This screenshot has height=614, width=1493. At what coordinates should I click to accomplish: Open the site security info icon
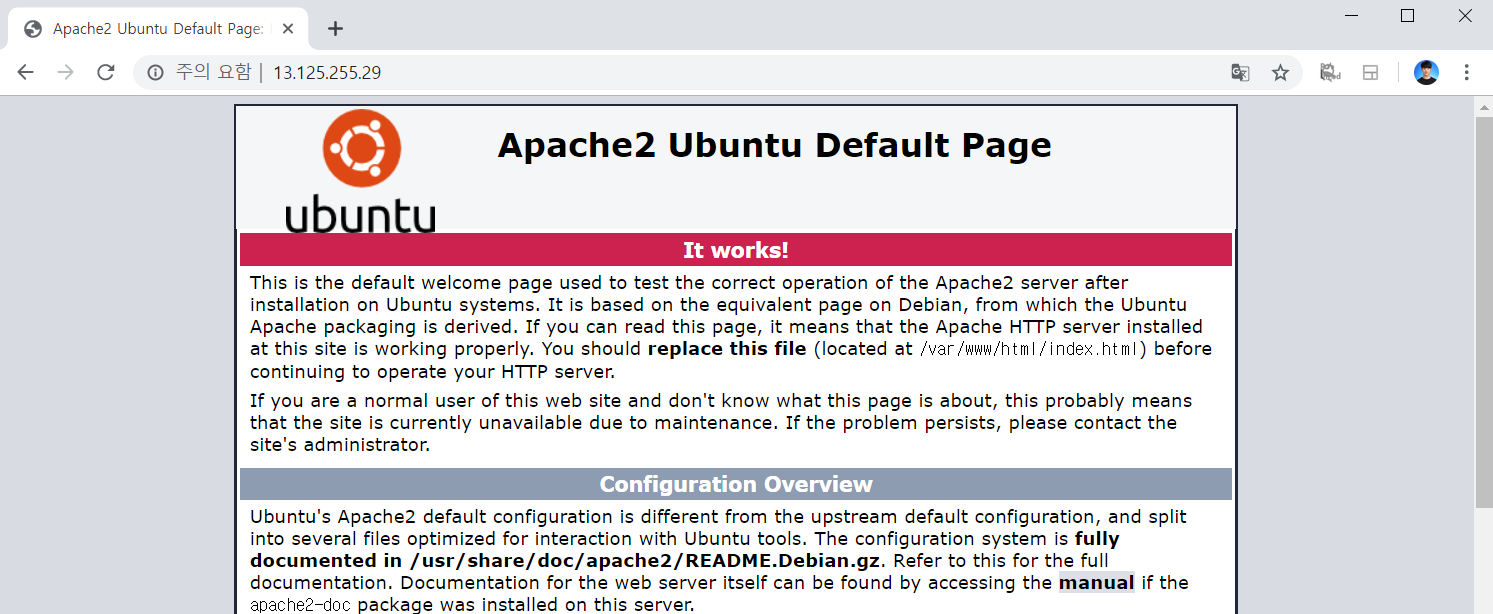coord(155,72)
